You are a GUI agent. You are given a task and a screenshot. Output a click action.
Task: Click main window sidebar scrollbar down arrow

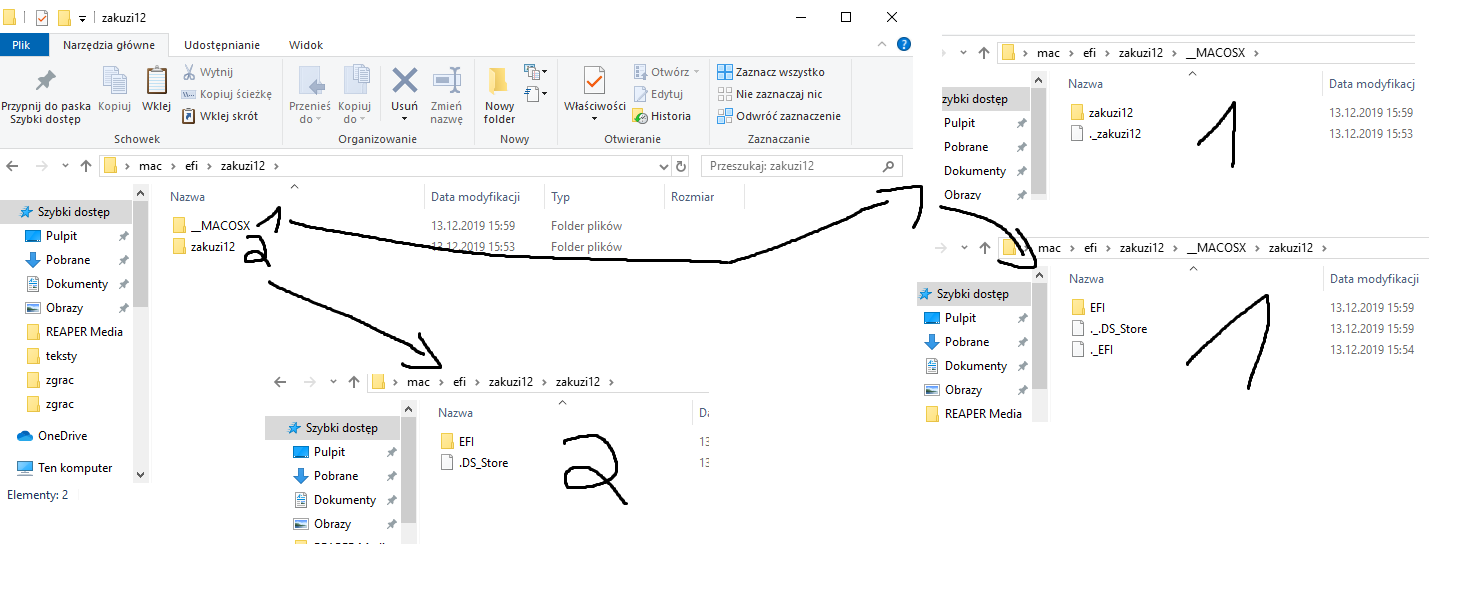[x=141, y=475]
